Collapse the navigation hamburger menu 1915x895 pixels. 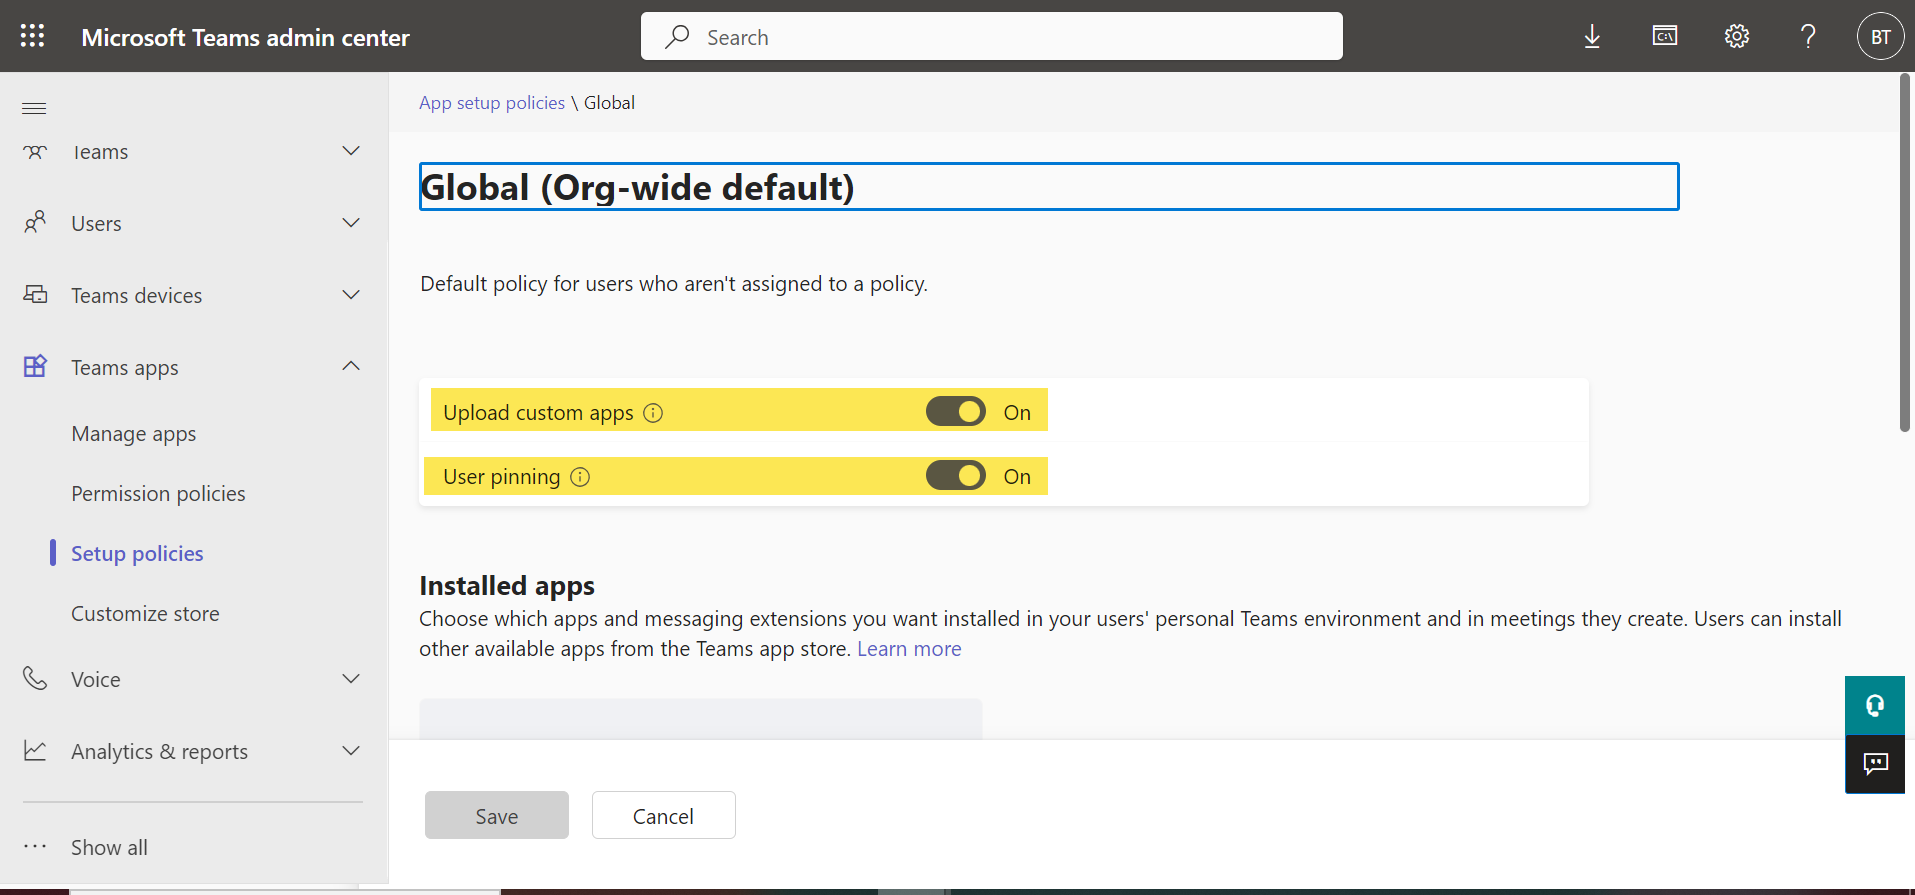(x=34, y=108)
